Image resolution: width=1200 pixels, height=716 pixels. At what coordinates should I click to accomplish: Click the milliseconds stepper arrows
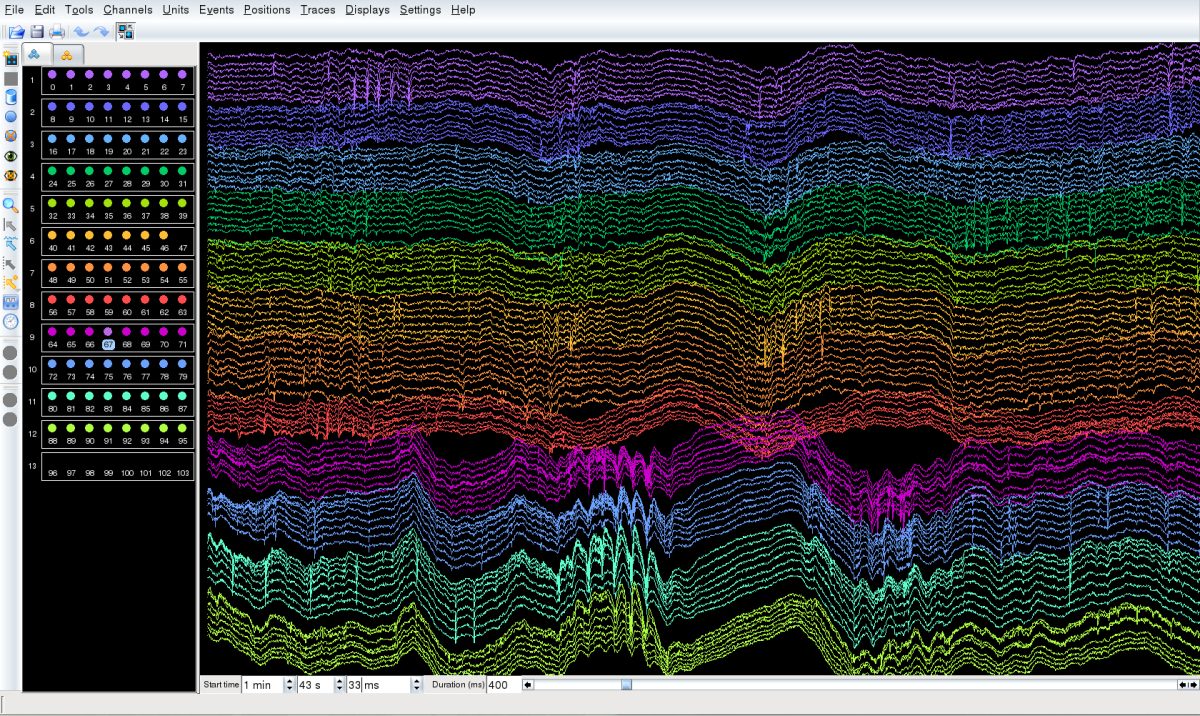click(x=415, y=685)
